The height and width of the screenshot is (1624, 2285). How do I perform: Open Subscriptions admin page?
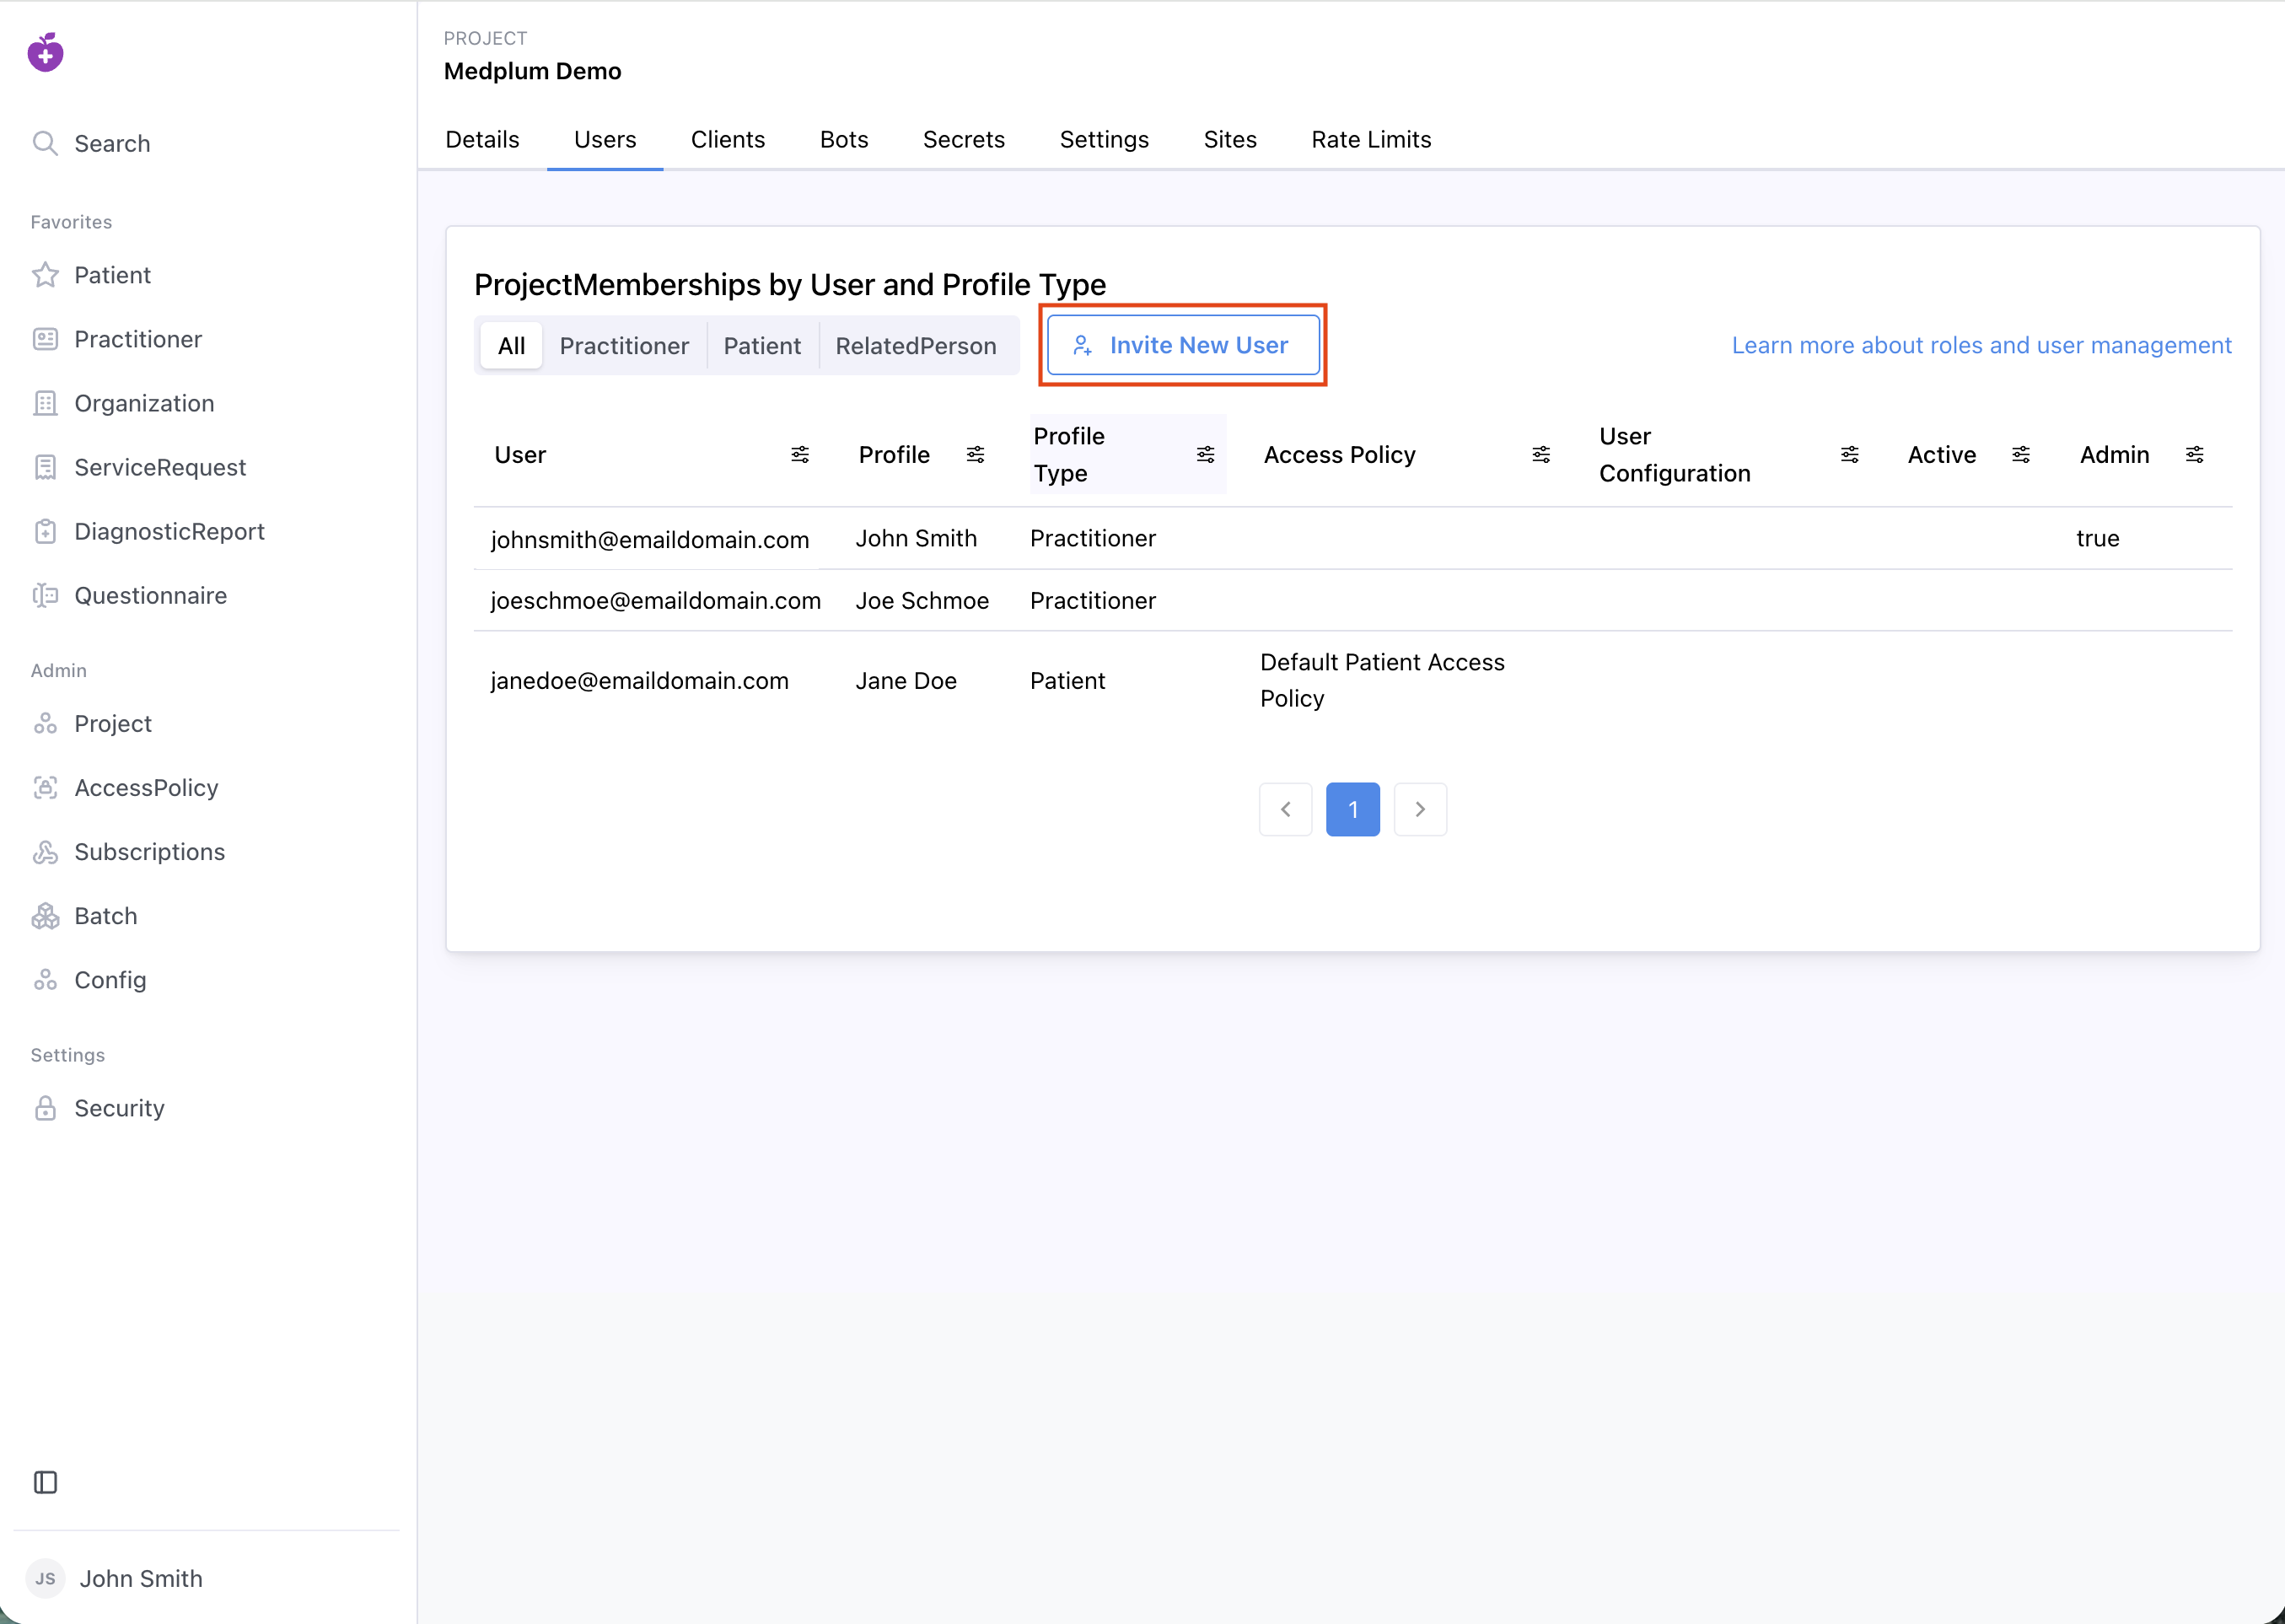coord(128,851)
